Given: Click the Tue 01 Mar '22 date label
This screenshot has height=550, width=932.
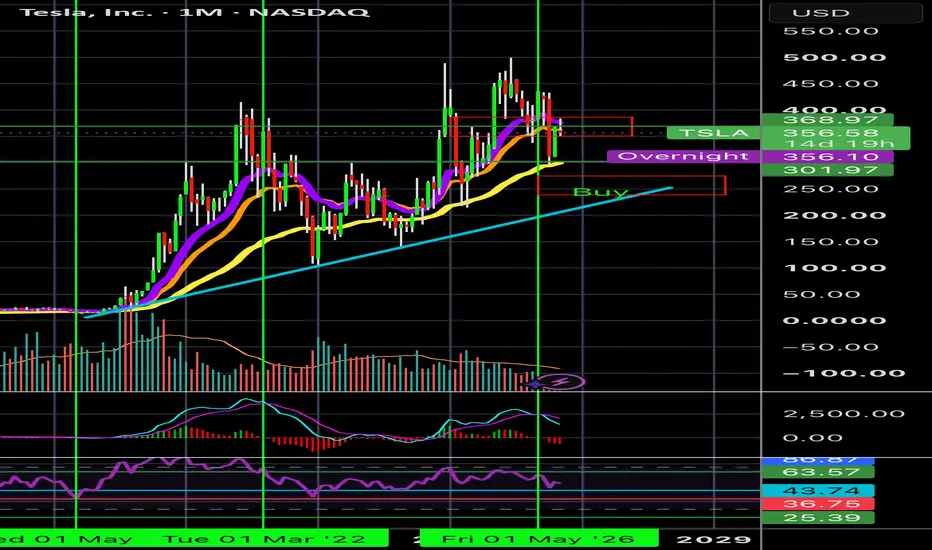Looking at the screenshot, I should tap(265, 539).
